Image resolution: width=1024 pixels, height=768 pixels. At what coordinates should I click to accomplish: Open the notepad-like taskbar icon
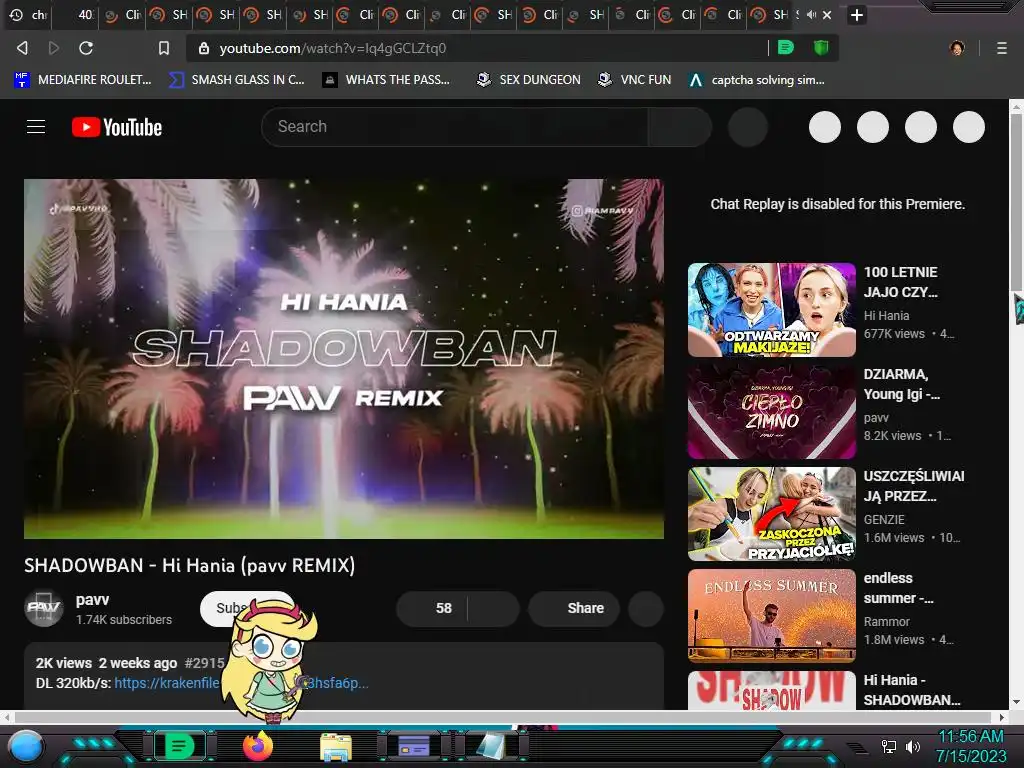click(491, 746)
